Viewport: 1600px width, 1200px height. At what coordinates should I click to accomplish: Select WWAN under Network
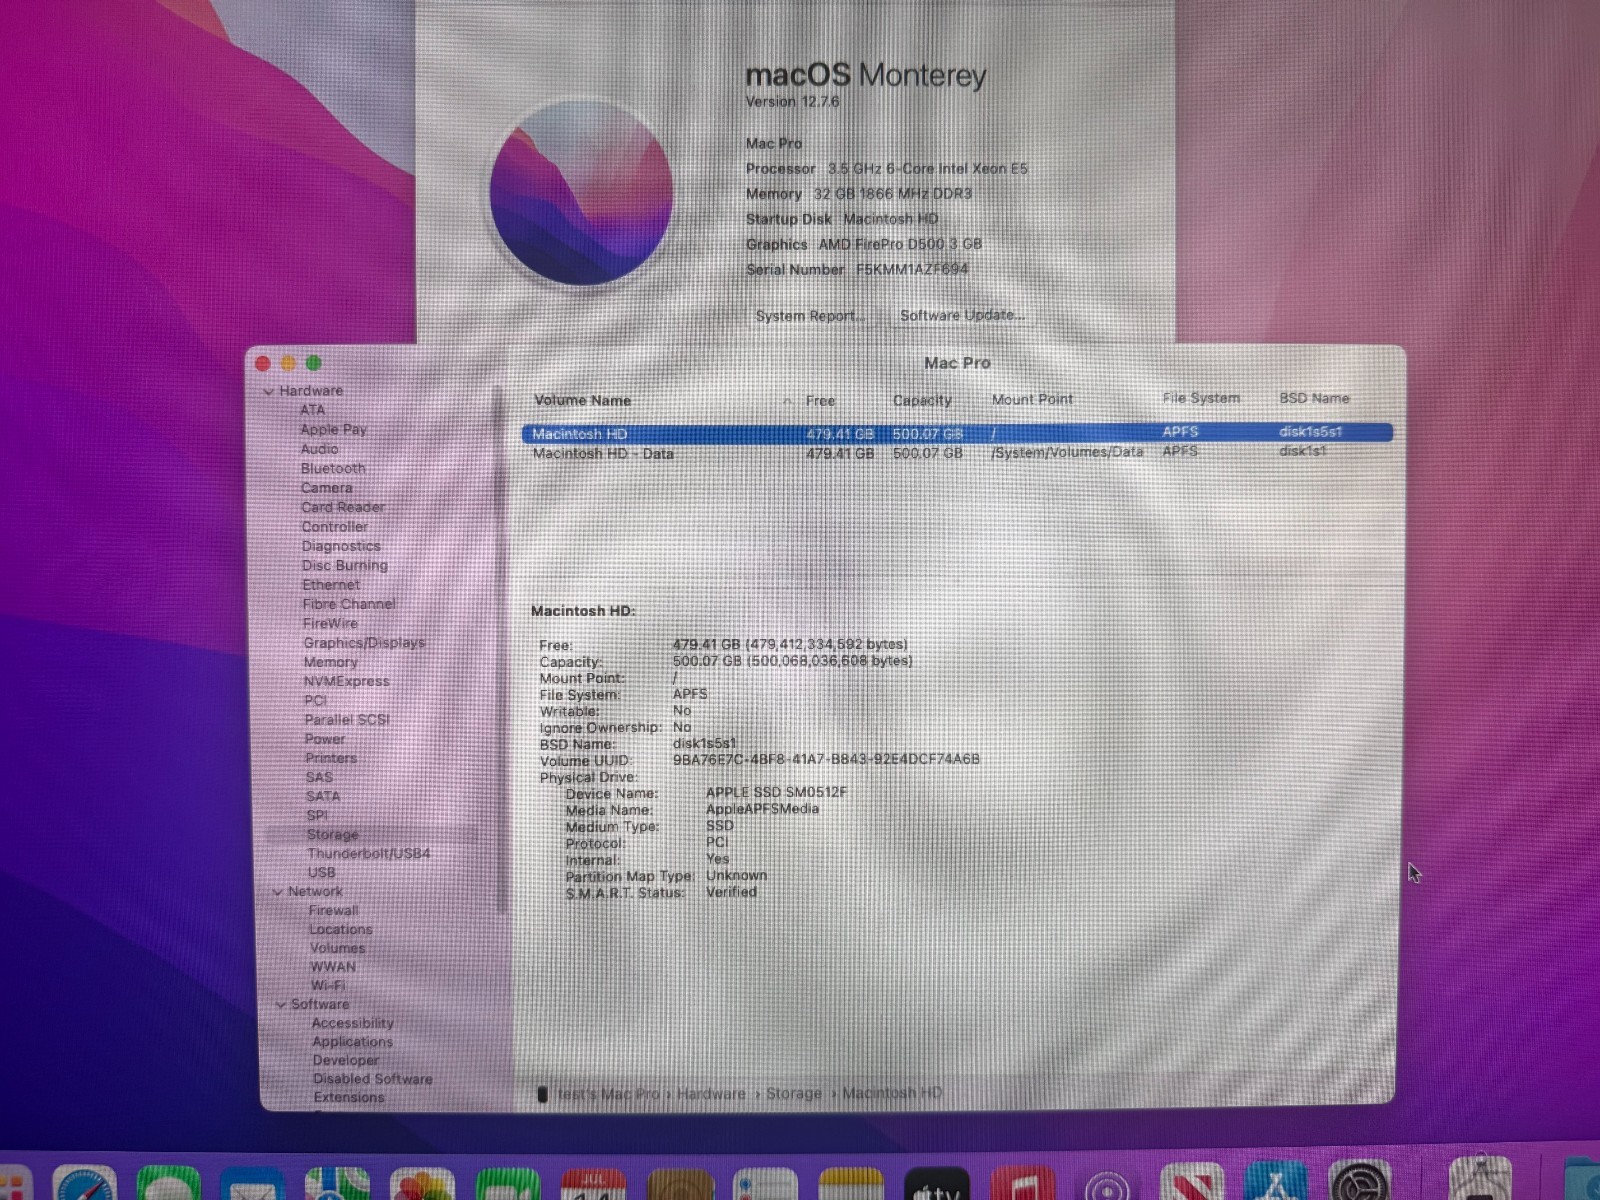click(333, 967)
